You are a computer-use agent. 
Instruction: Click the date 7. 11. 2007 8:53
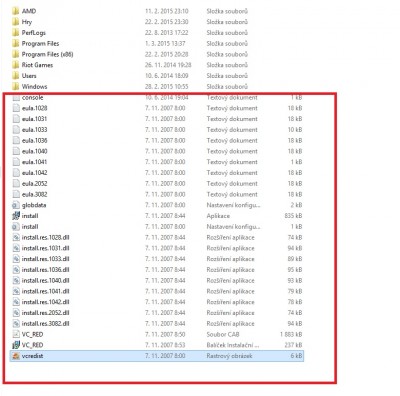(165, 345)
